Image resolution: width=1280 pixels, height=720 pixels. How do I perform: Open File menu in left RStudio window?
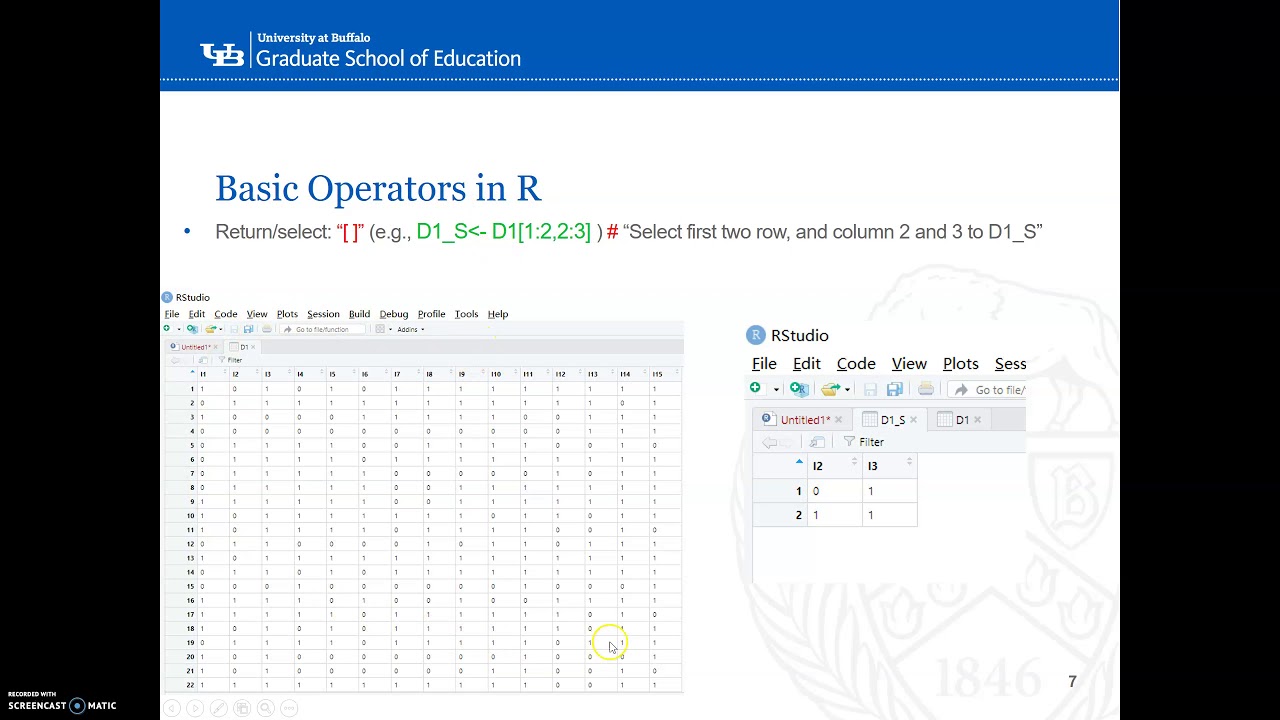click(x=171, y=314)
